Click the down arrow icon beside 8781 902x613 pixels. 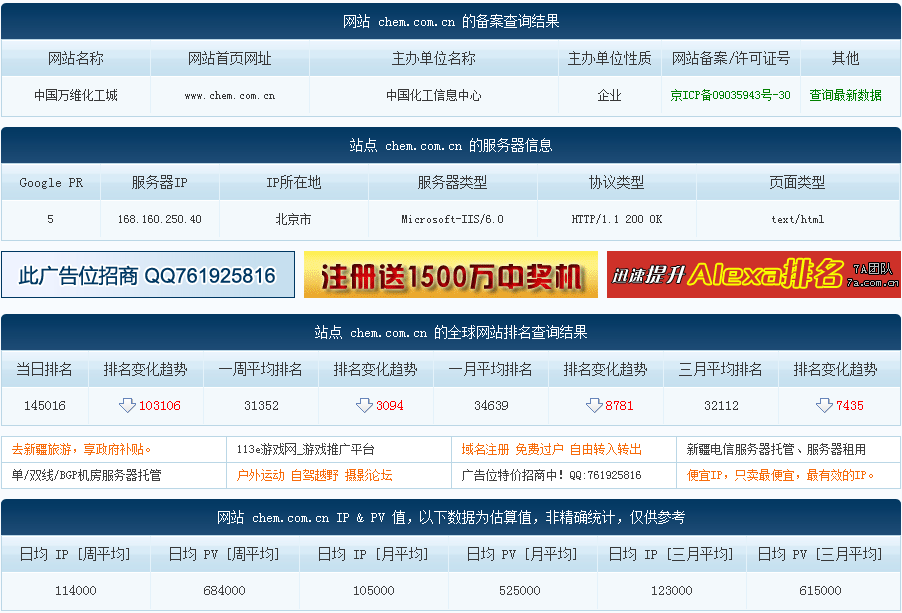(x=594, y=405)
